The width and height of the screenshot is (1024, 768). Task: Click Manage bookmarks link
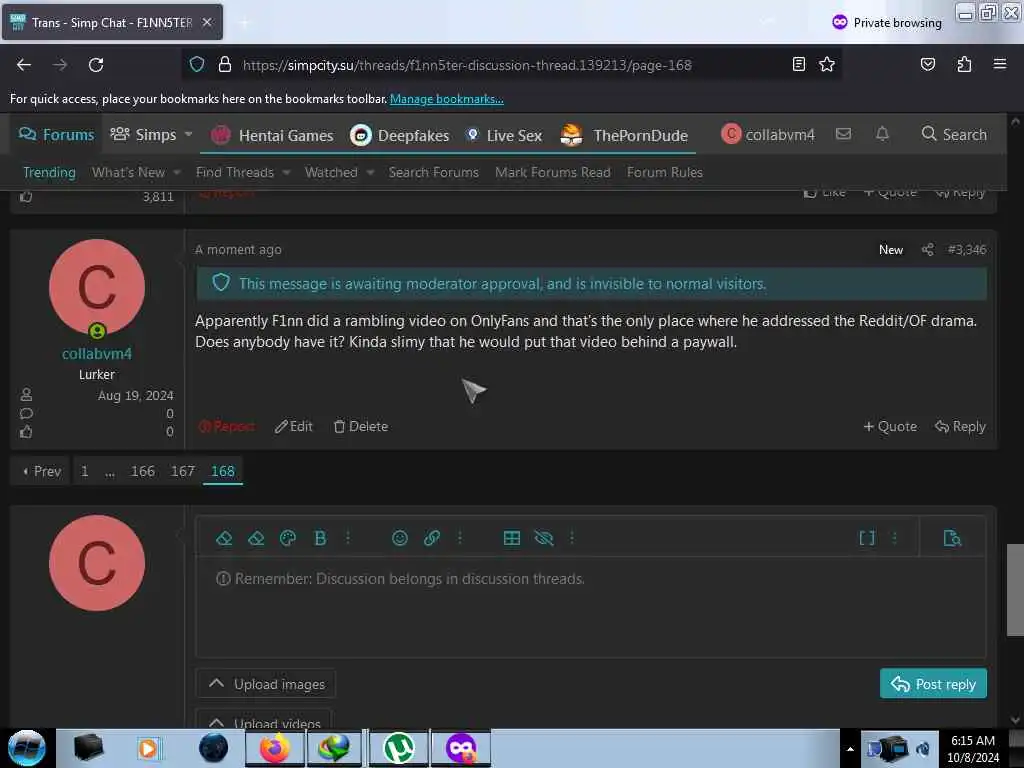point(447,99)
